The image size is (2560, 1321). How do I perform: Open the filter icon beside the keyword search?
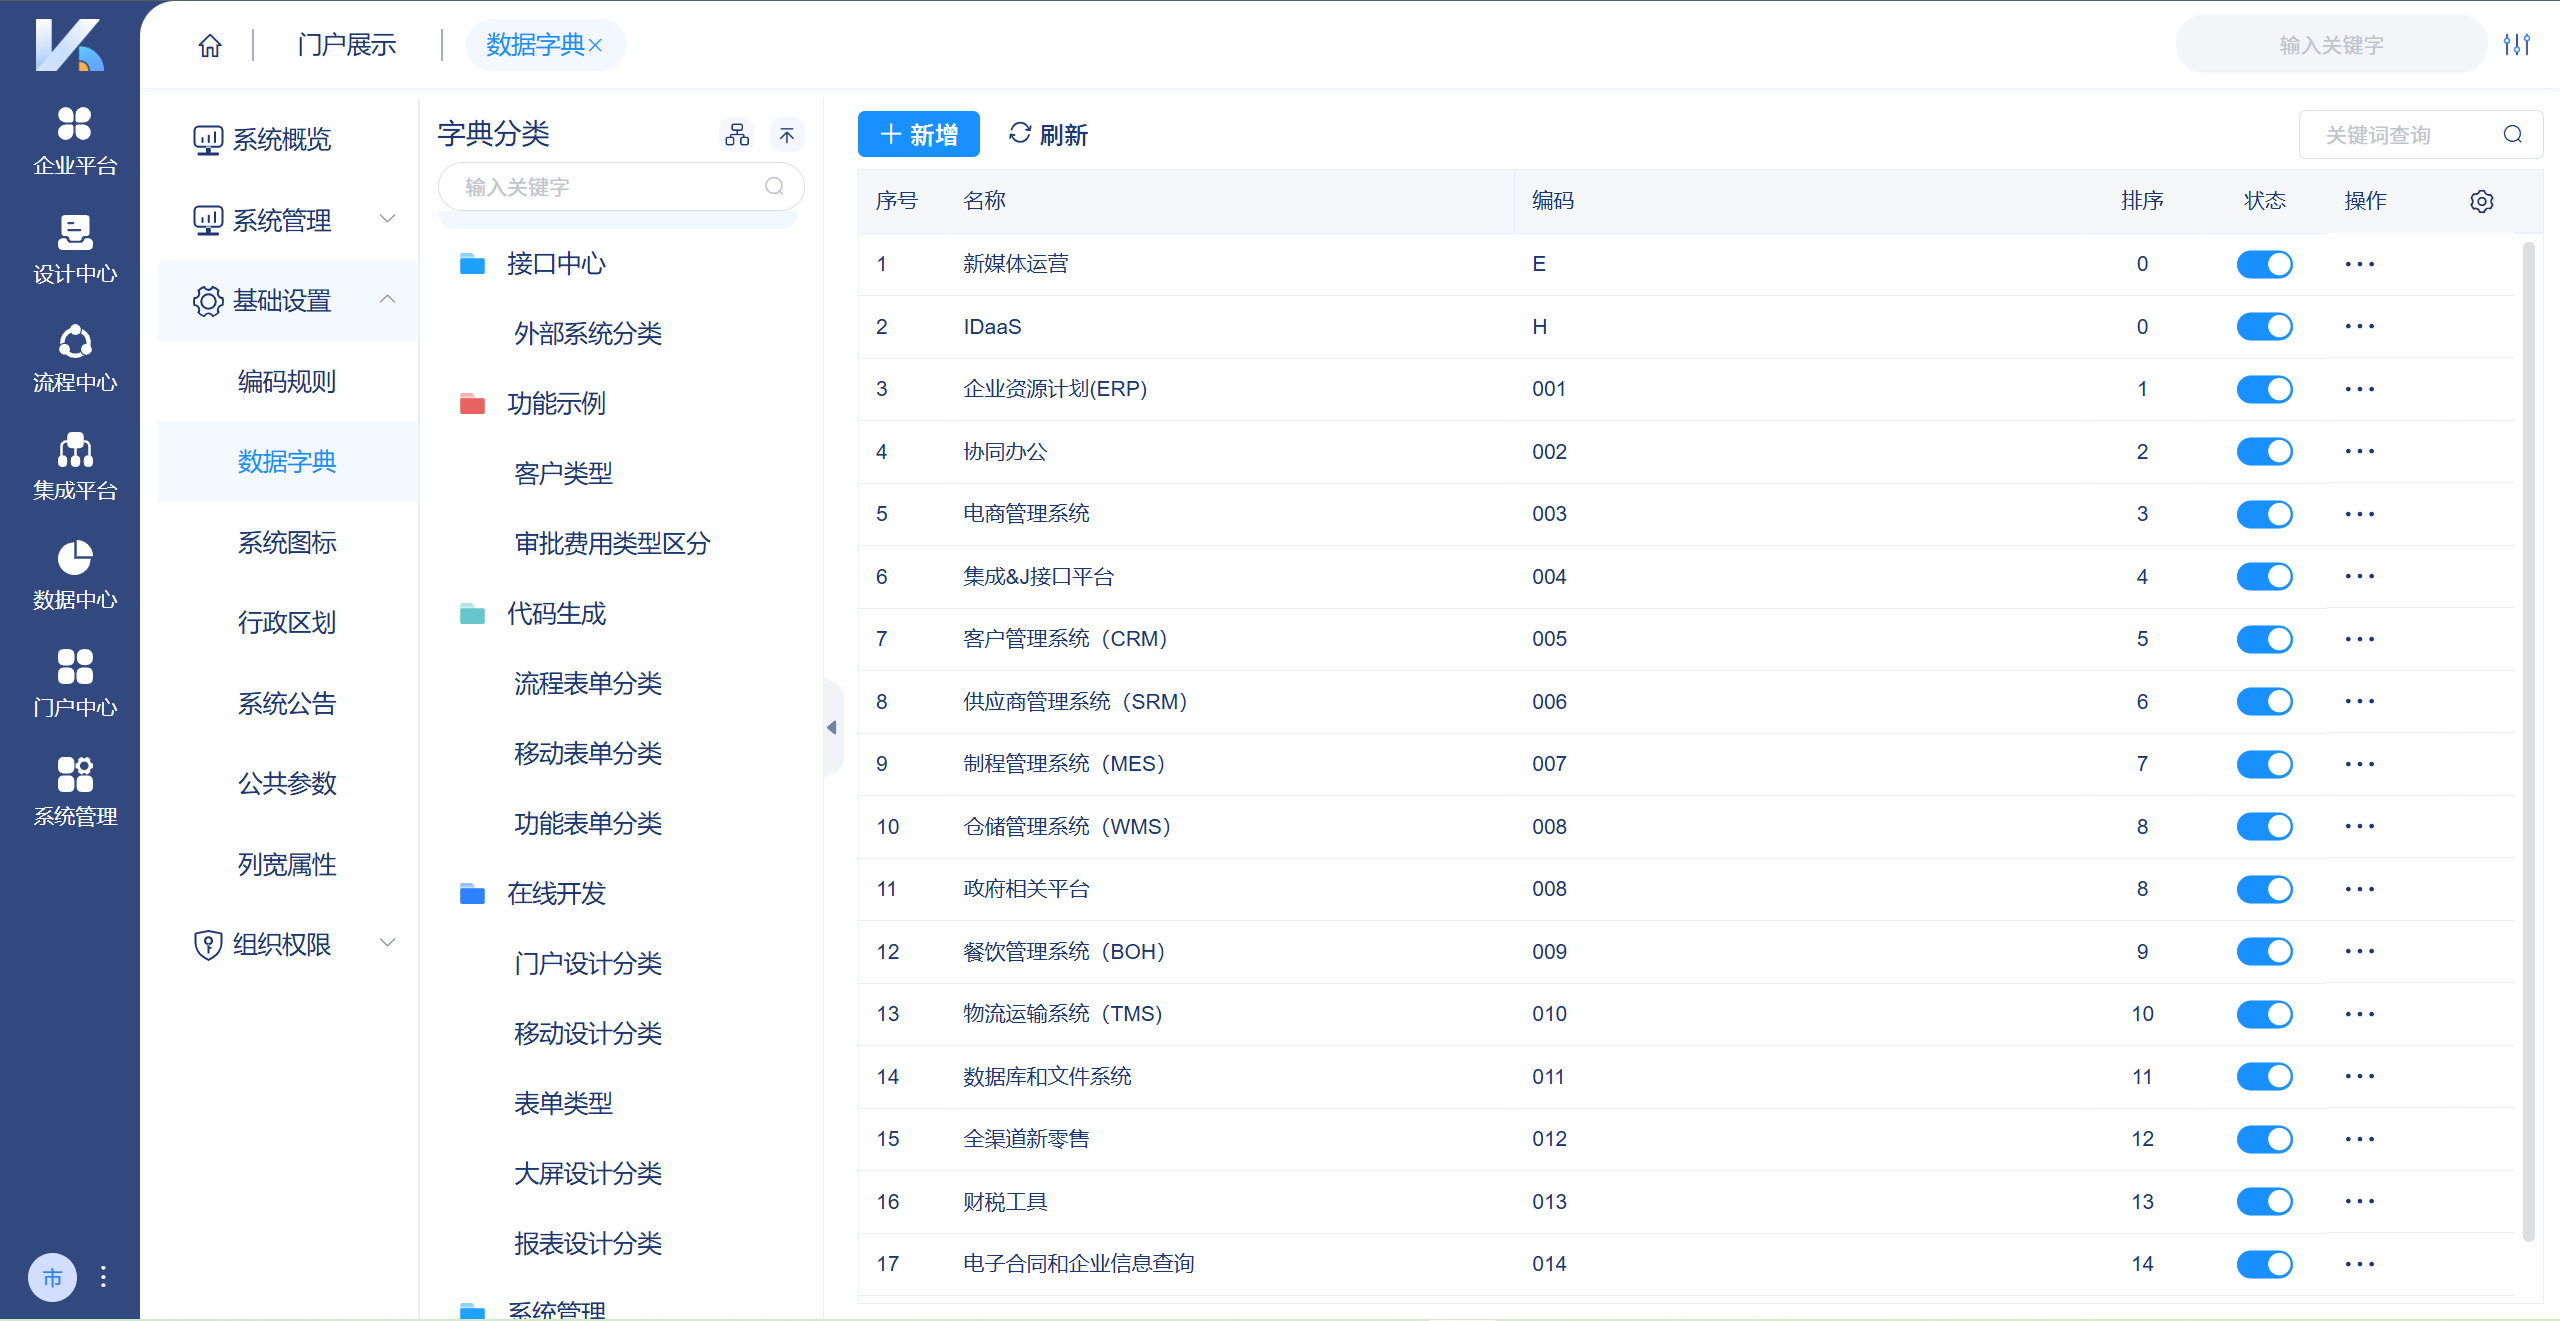coord(2519,44)
